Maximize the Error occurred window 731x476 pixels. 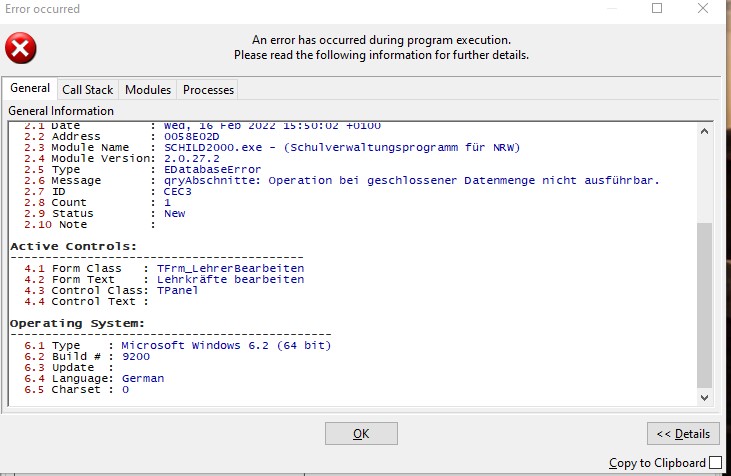(657, 8)
